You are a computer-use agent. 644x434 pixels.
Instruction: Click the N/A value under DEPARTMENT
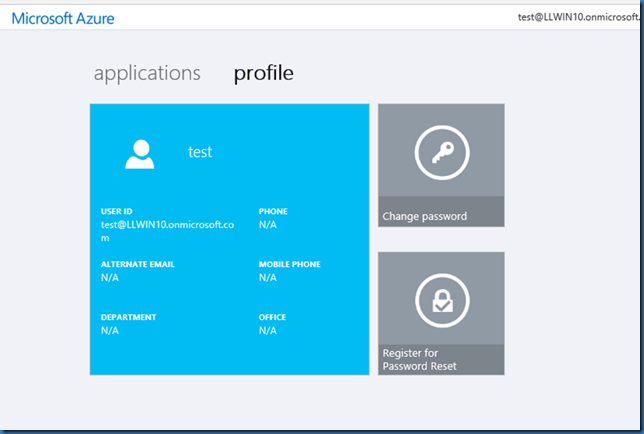pos(110,331)
